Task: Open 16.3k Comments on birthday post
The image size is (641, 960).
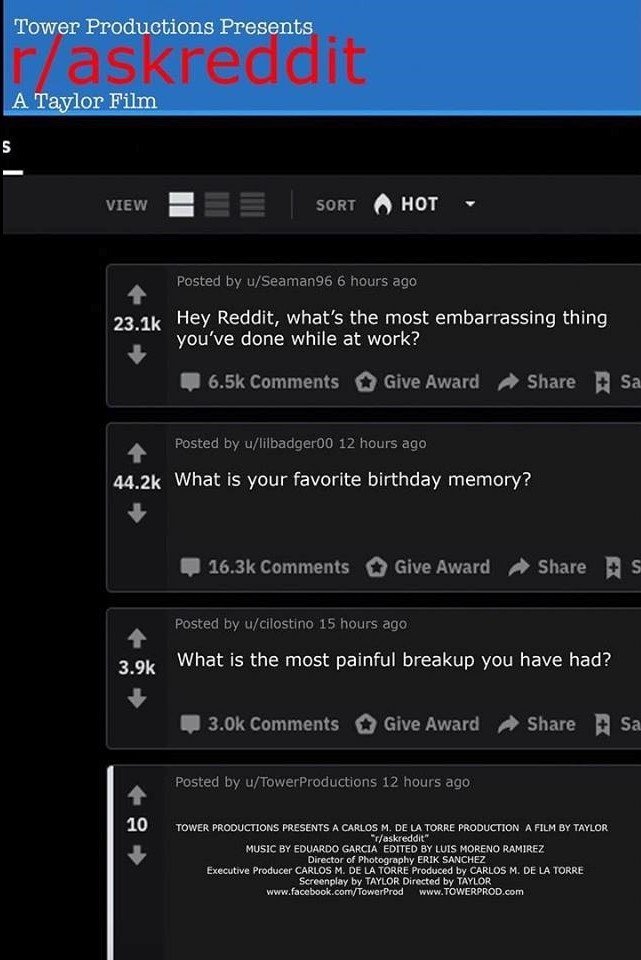Action: [264, 567]
